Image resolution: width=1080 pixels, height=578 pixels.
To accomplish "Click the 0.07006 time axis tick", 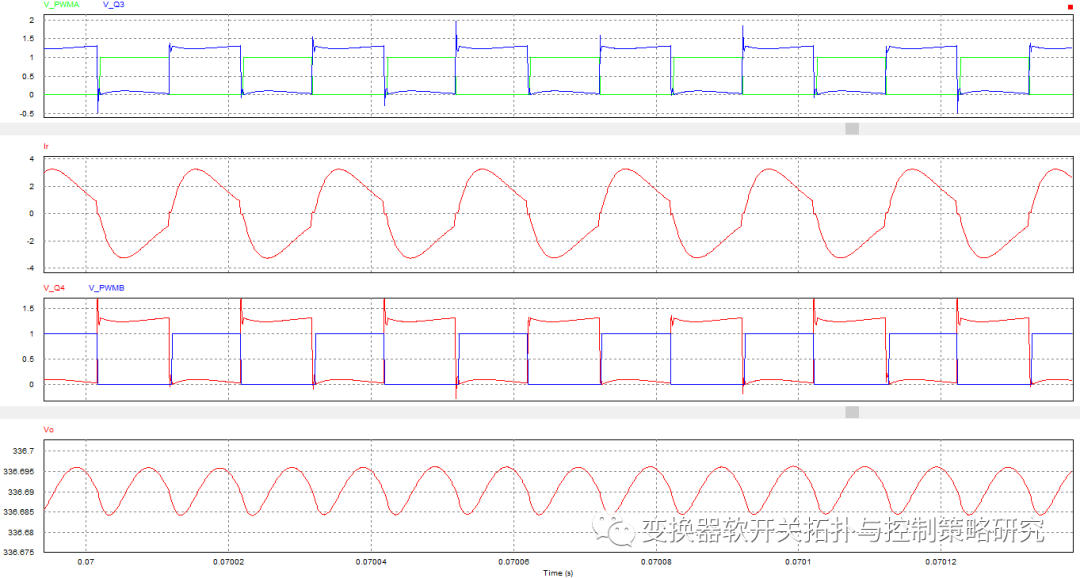I will click(x=515, y=562).
